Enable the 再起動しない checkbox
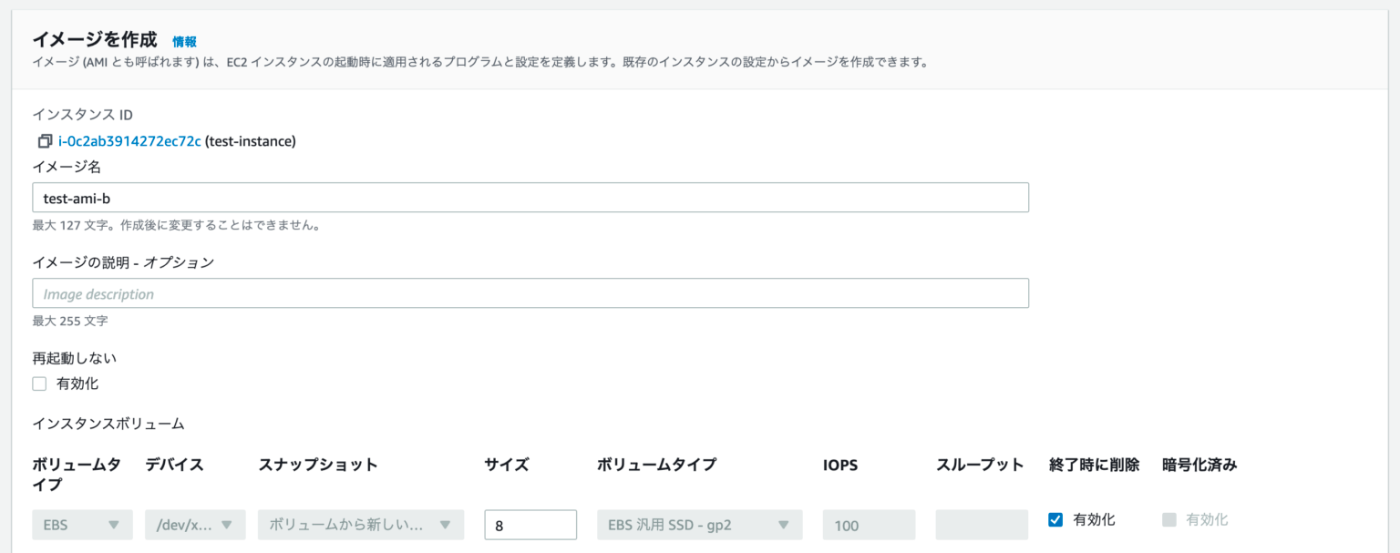1400x553 pixels. tap(39, 383)
